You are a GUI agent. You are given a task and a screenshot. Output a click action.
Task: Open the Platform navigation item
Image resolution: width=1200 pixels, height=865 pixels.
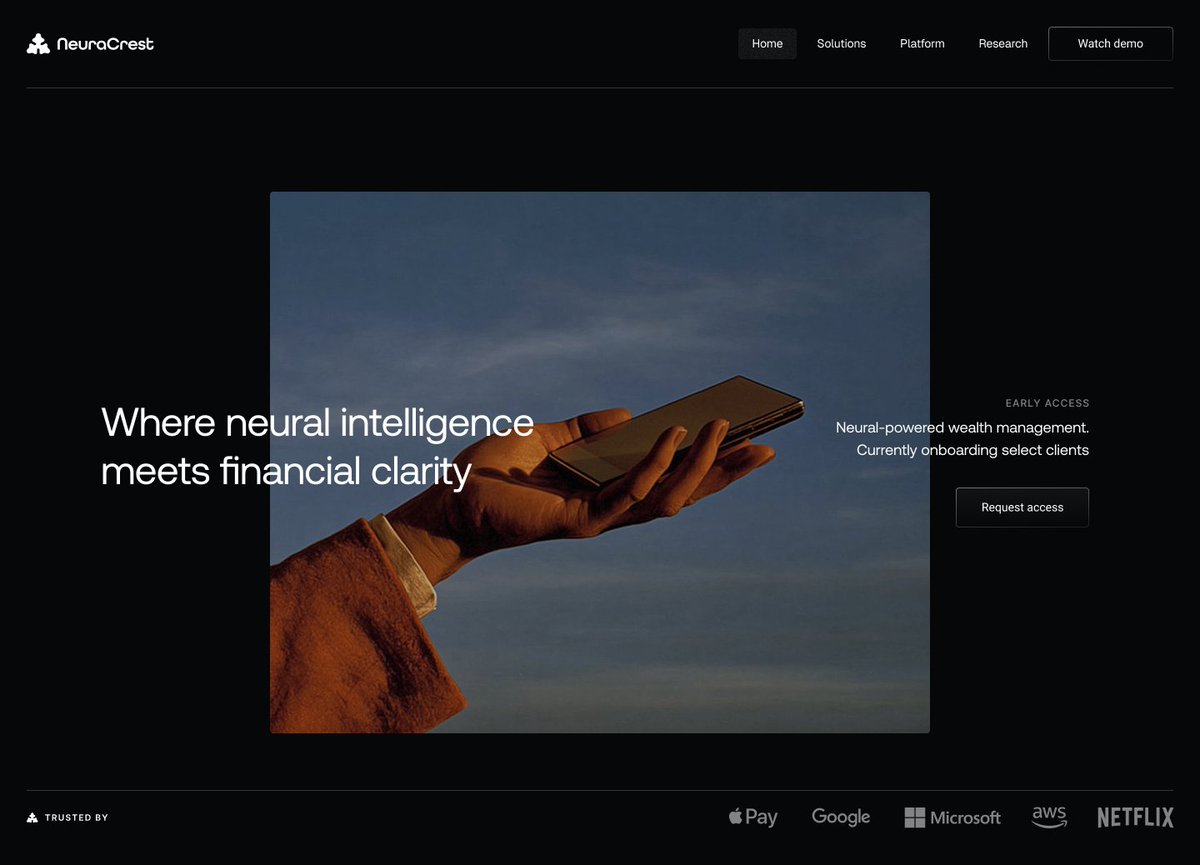[x=921, y=43]
